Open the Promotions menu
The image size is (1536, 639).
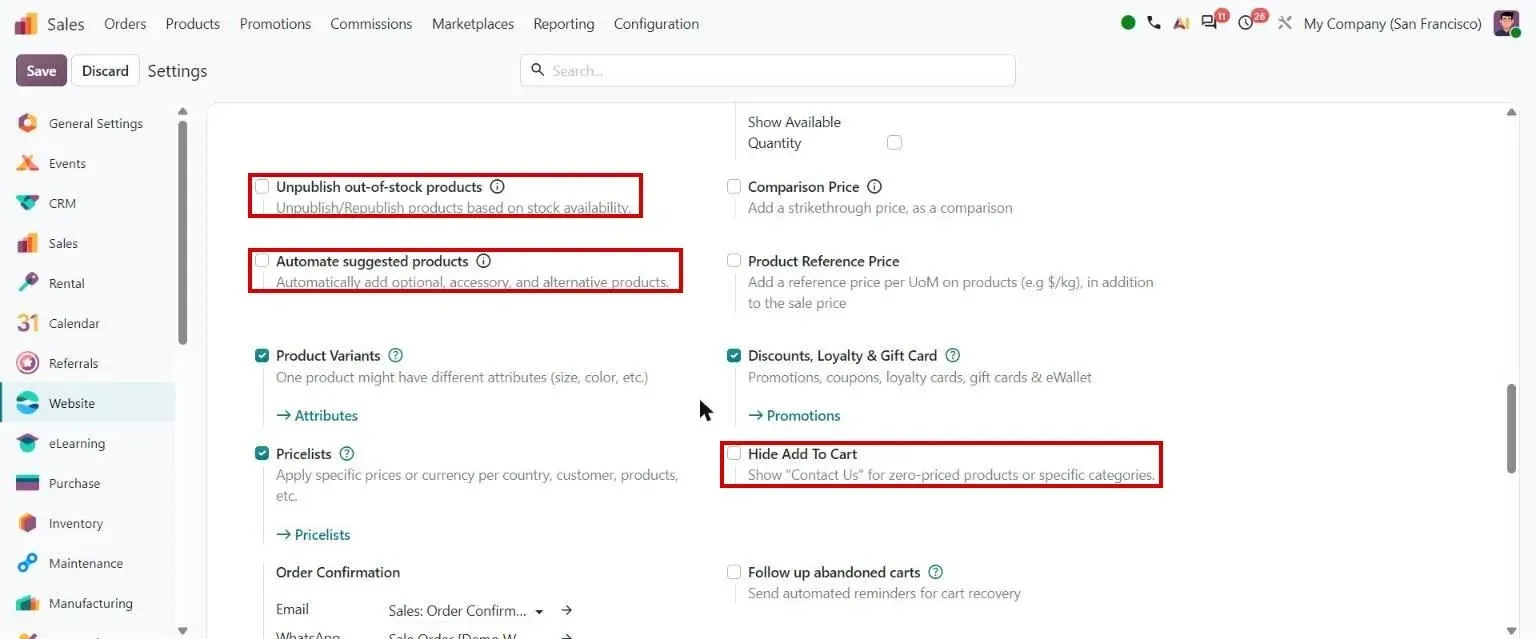pos(275,23)
